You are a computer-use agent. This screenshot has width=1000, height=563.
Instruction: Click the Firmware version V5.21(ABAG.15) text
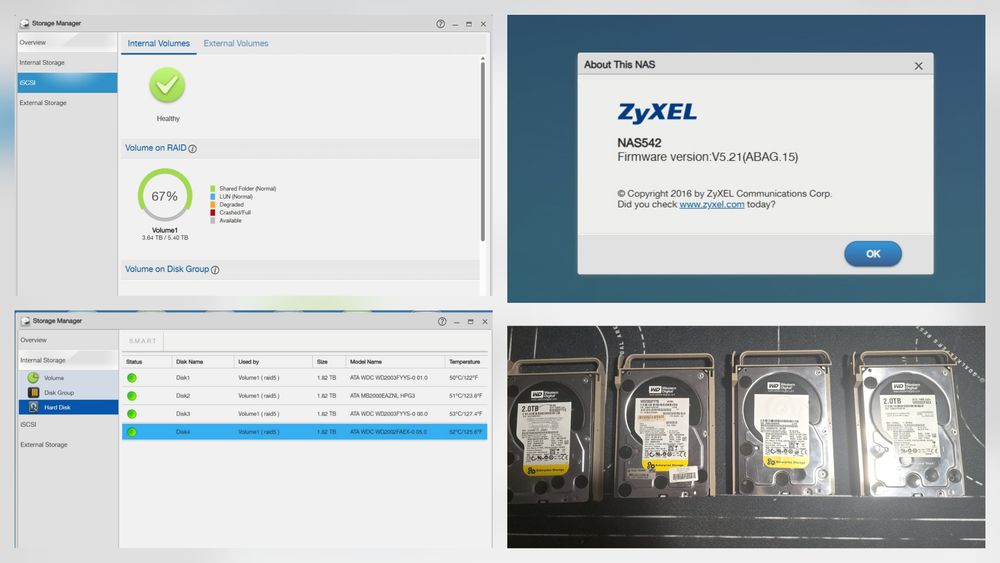coord(707,157)
